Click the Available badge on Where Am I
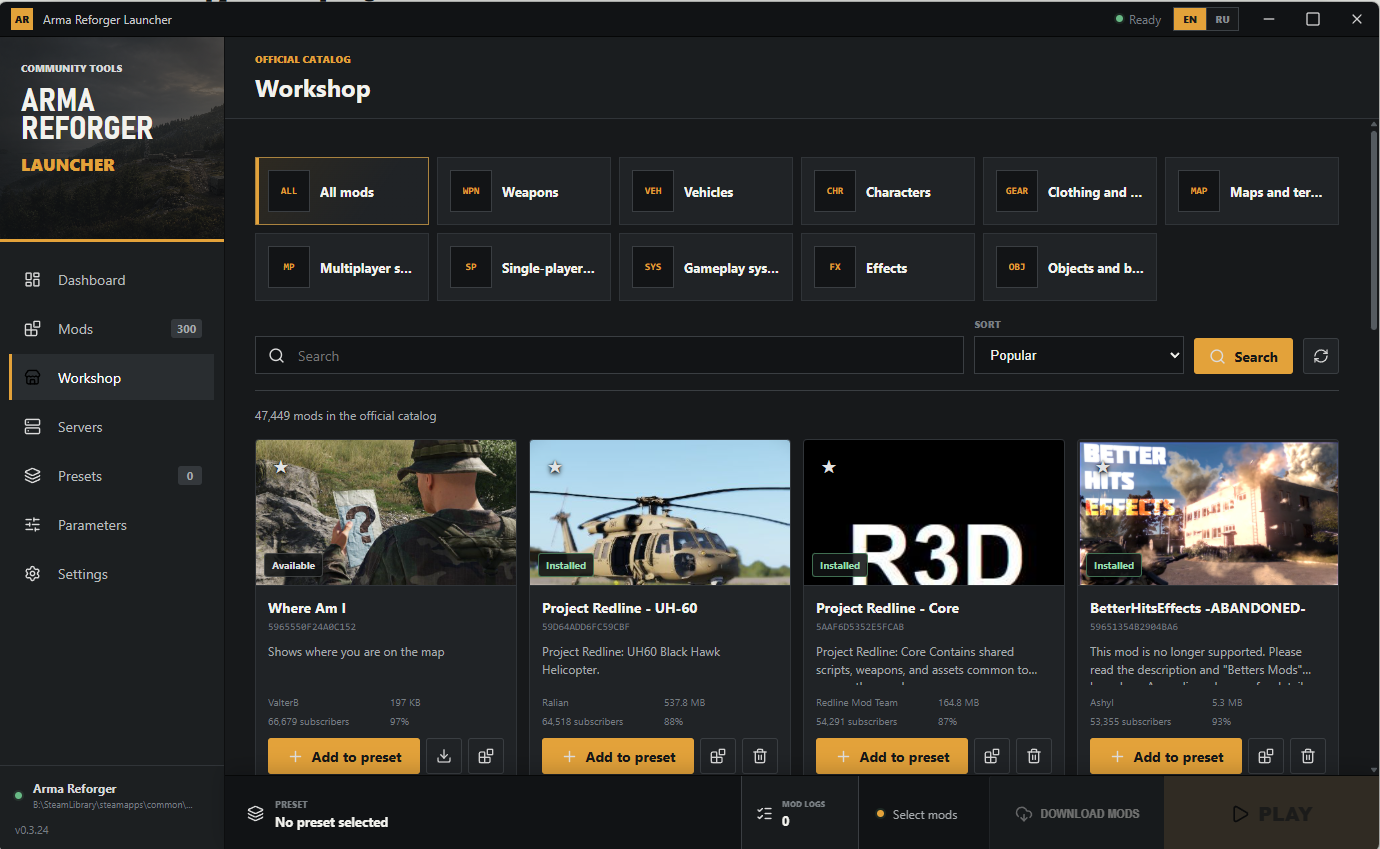 click(x=293, y=565)
